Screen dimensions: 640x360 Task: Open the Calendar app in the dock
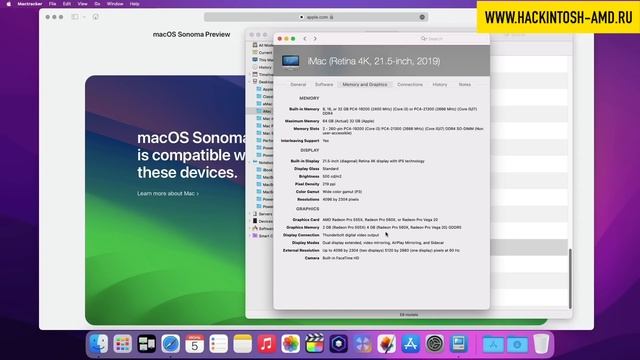pyautogui.click(x=195, y=344)
